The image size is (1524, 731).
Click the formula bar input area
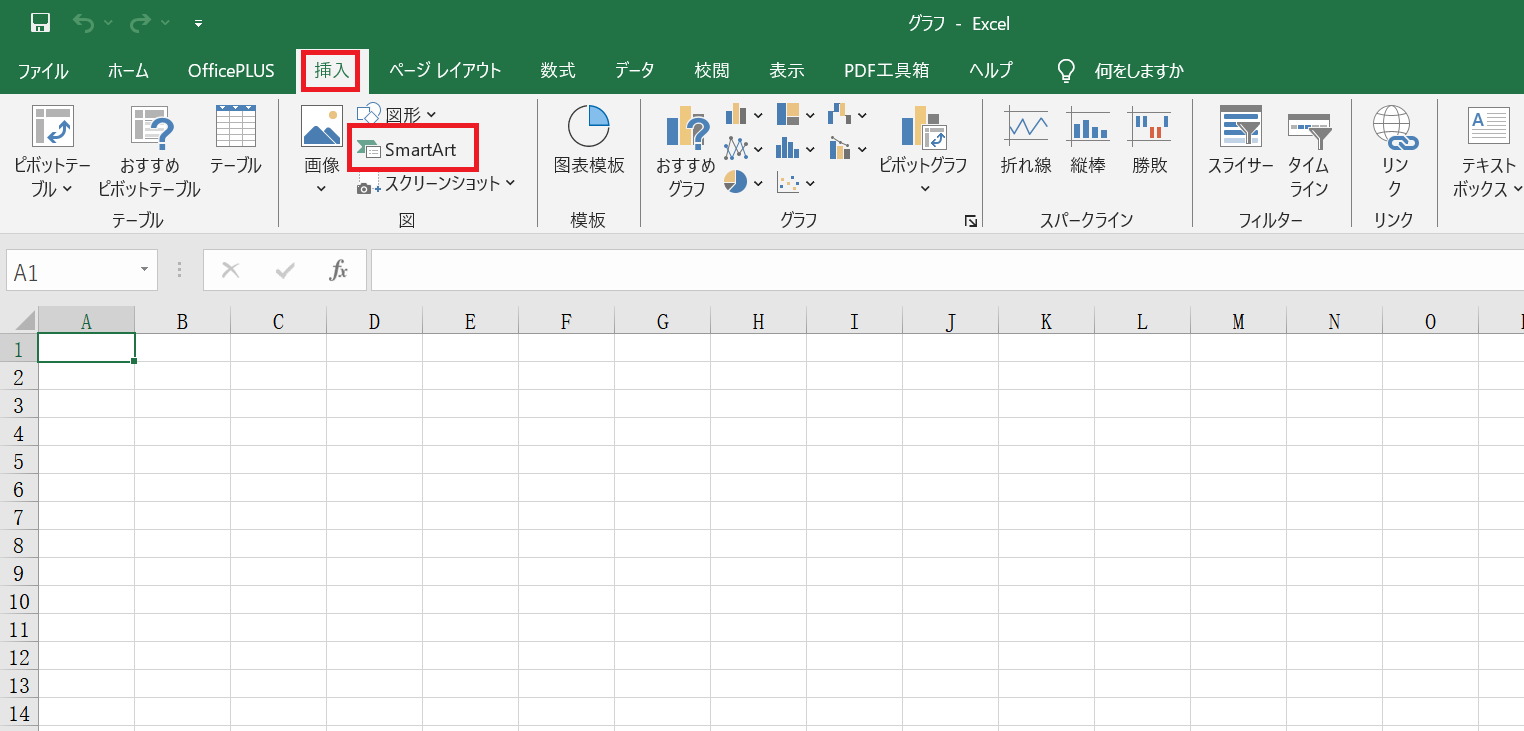point(947,270)
